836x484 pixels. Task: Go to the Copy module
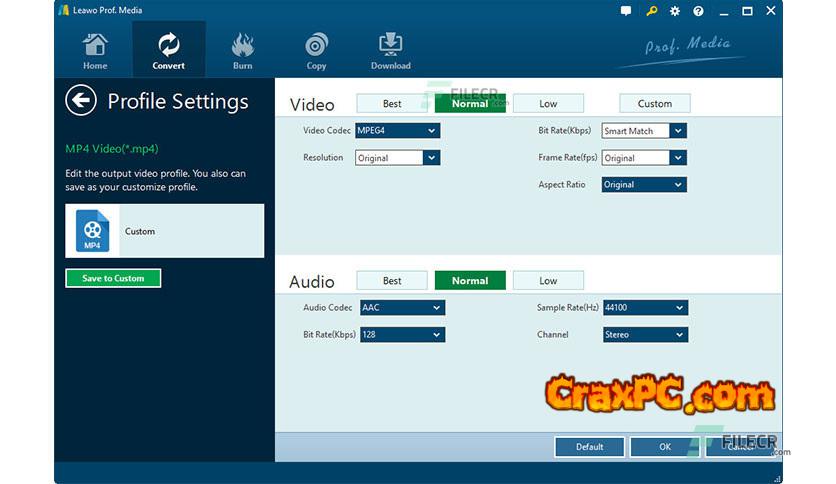coord(316,51)
